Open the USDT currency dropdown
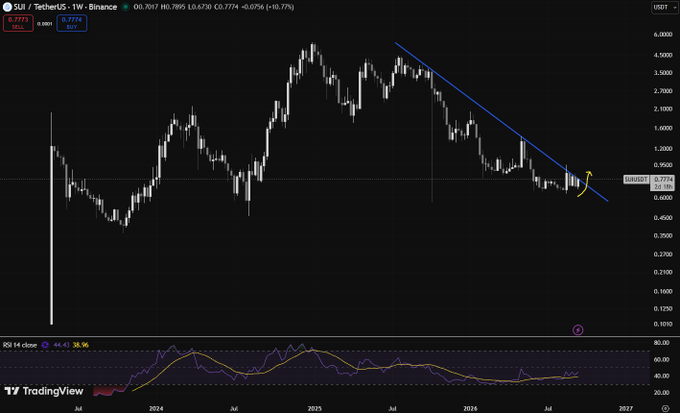Viewport: 680px width, 413px height. point(664,7)
